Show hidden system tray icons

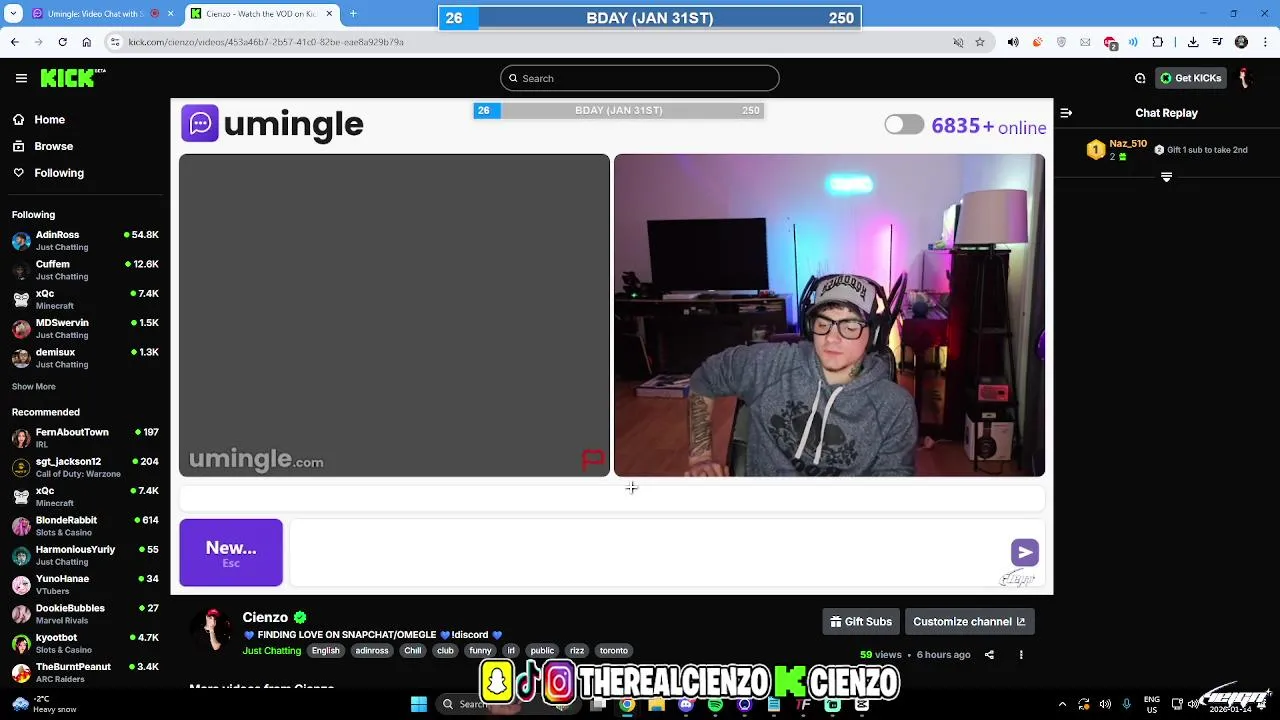[1062, 704]
